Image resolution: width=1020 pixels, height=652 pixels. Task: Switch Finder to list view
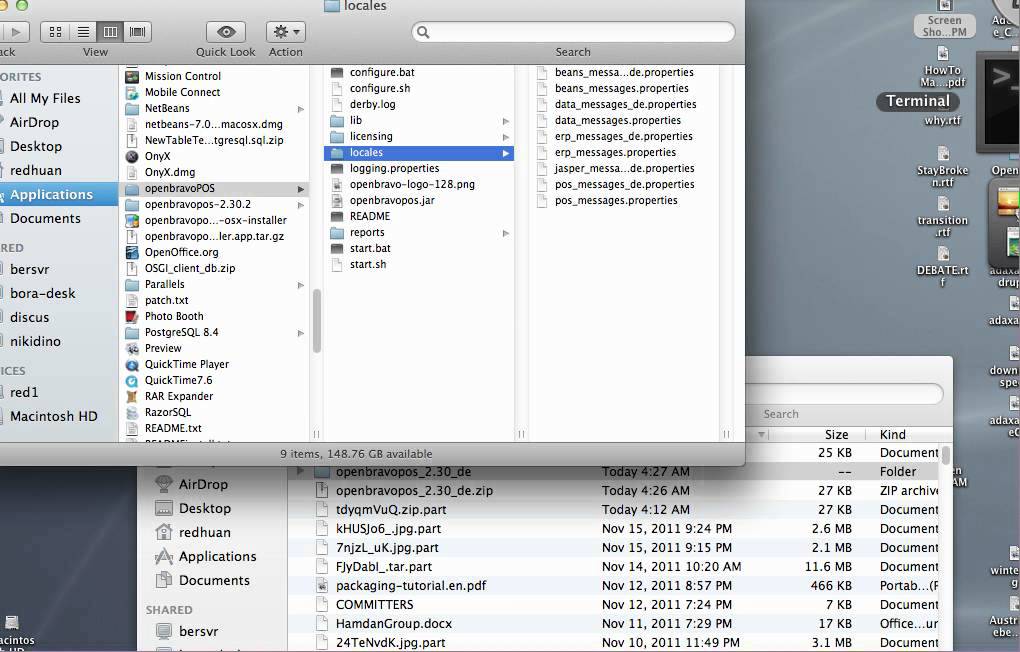(x=83, y=32)
